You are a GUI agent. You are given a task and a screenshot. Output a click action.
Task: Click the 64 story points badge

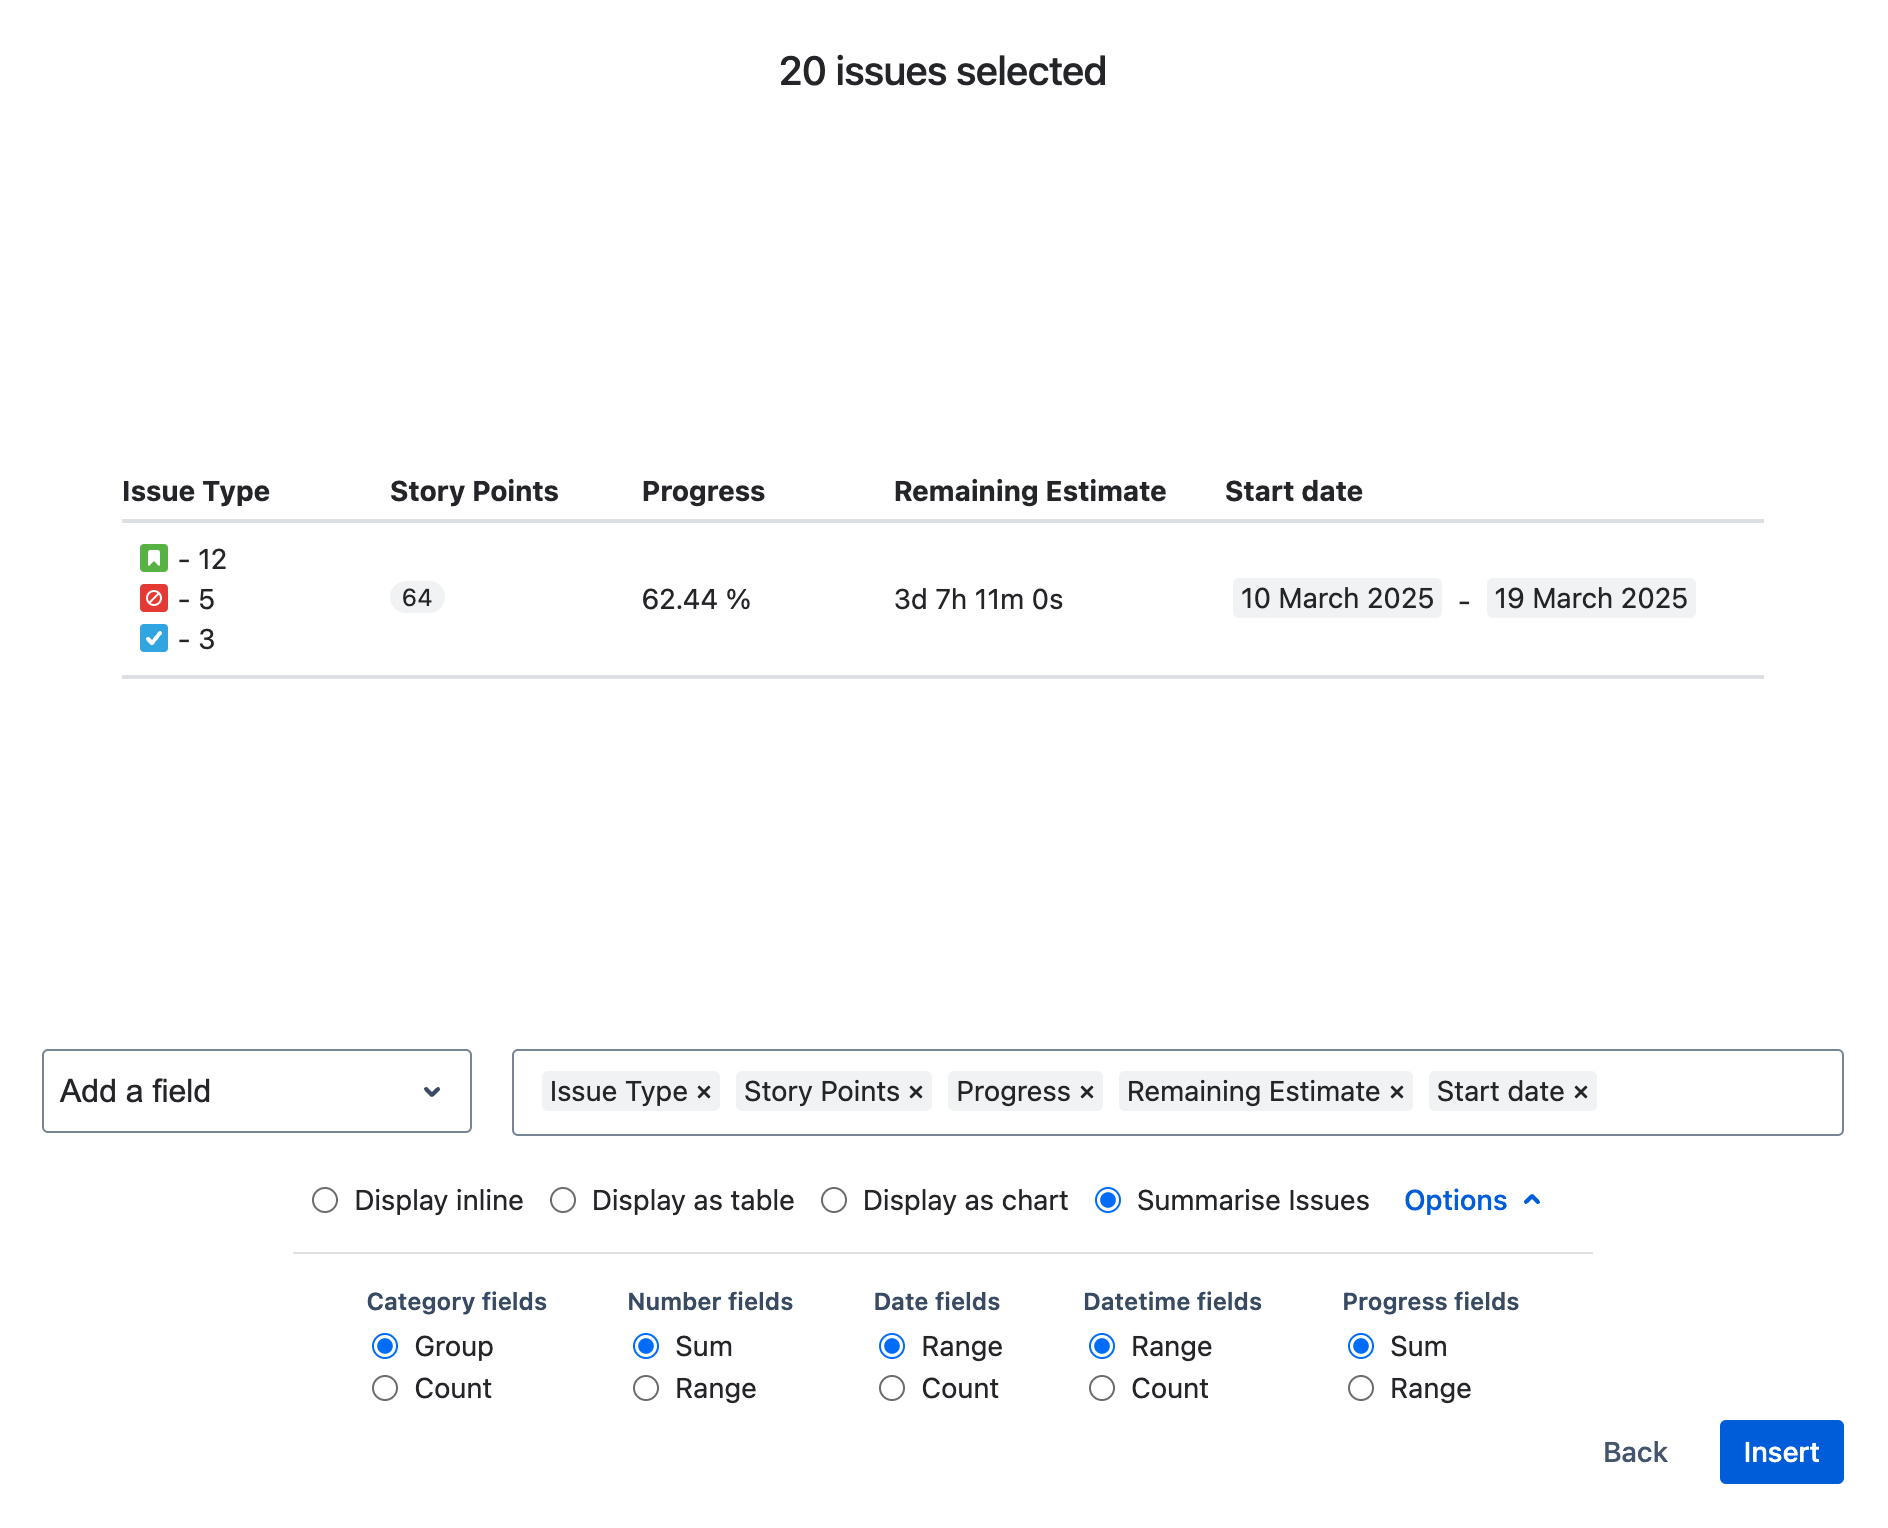[x=417, y=598]
